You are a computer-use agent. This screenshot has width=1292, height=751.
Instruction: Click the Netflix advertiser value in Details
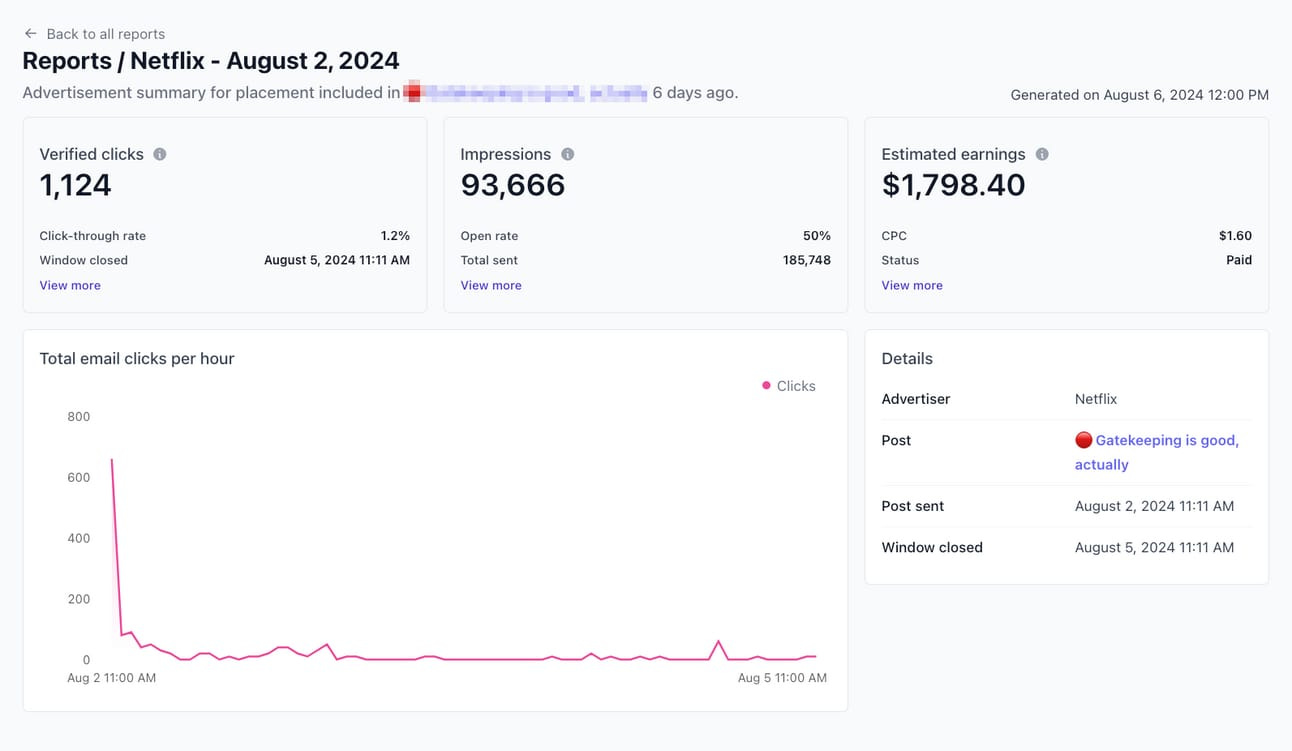point(1096,399)
